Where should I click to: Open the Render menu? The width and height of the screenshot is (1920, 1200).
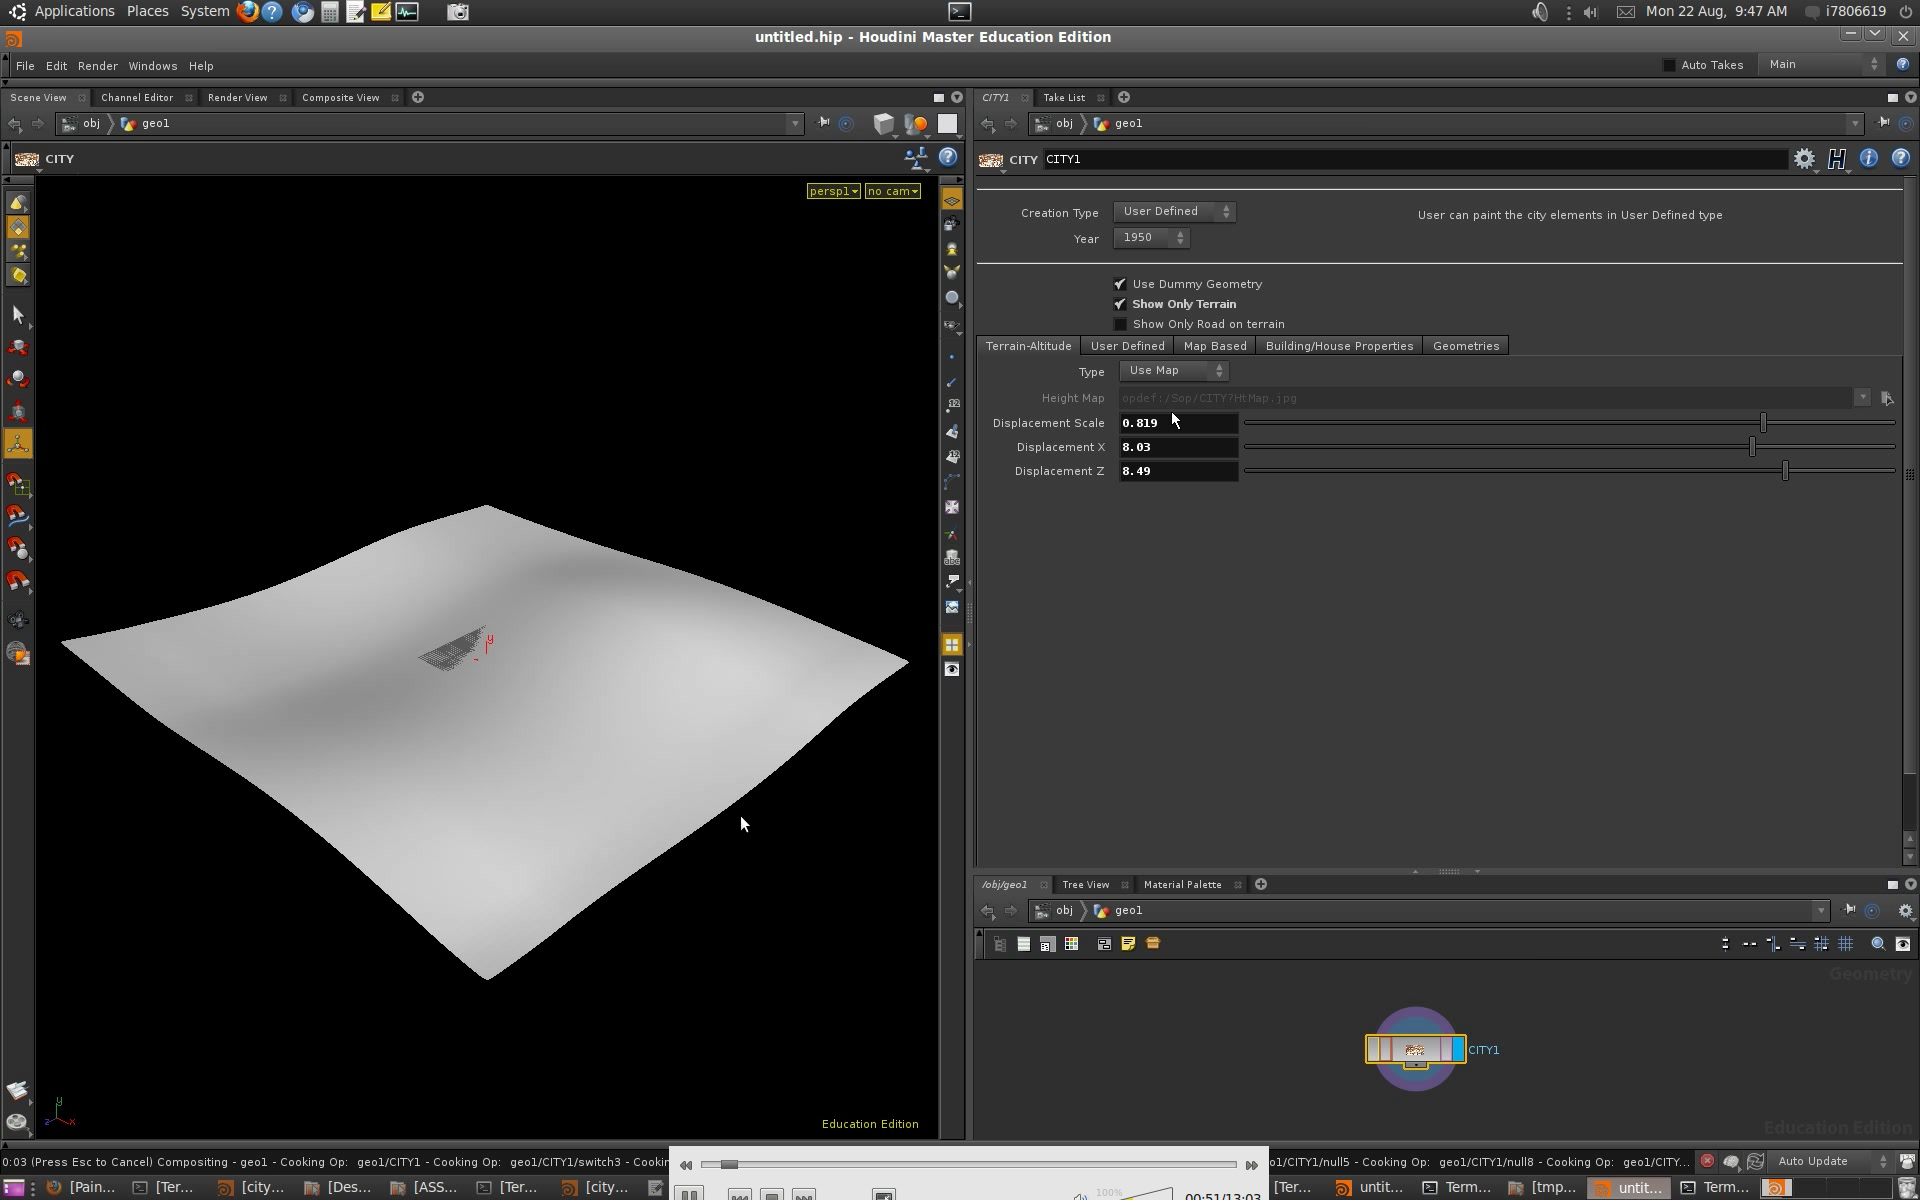tap(98, 66)
